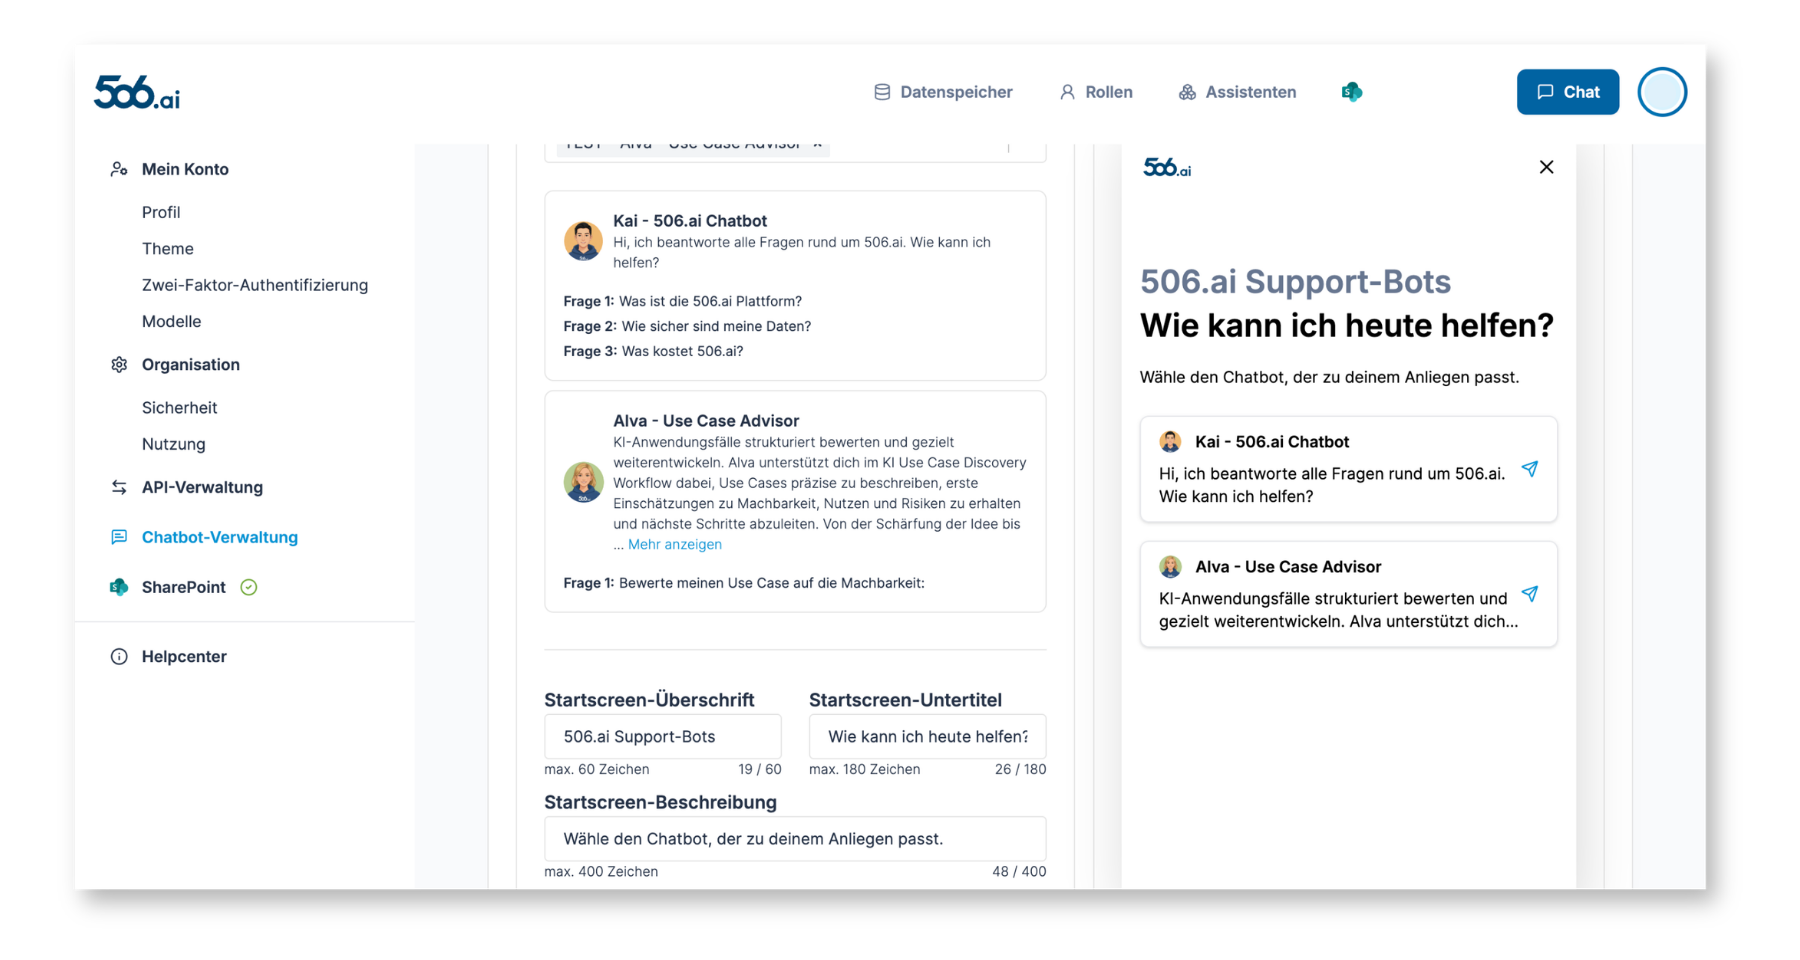Click the Chatbot-Verwaltung chat icon
This screenshot has width=1800, height=960.
(x=119, y=537)
